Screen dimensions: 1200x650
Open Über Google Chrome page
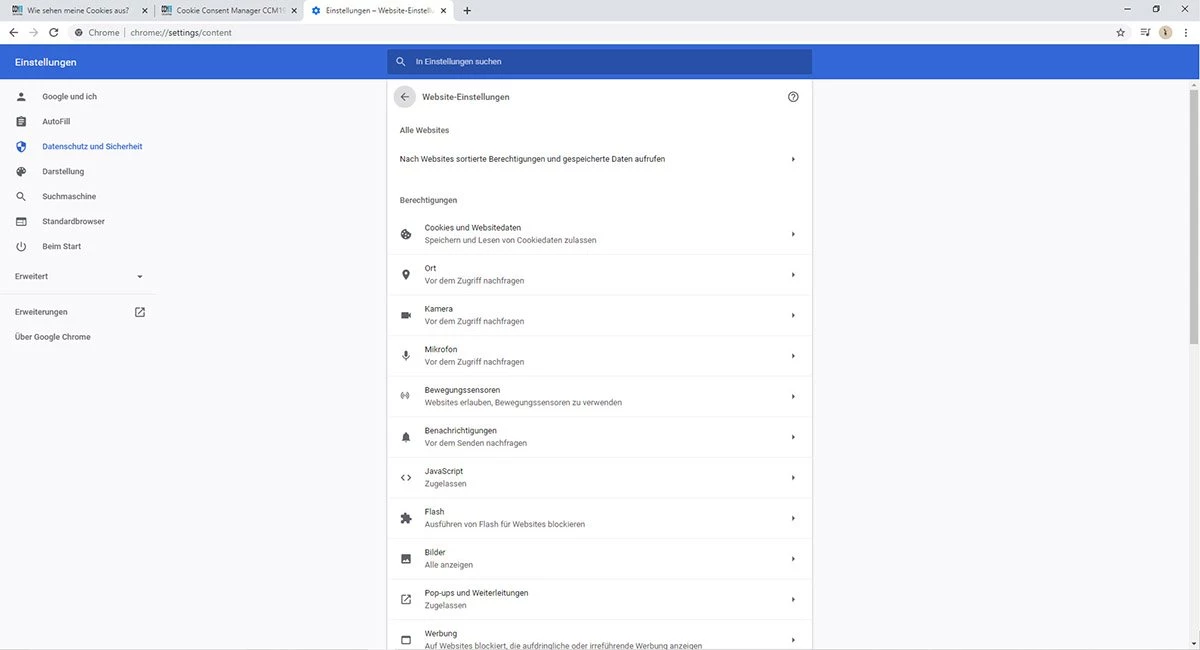(53, 337)
